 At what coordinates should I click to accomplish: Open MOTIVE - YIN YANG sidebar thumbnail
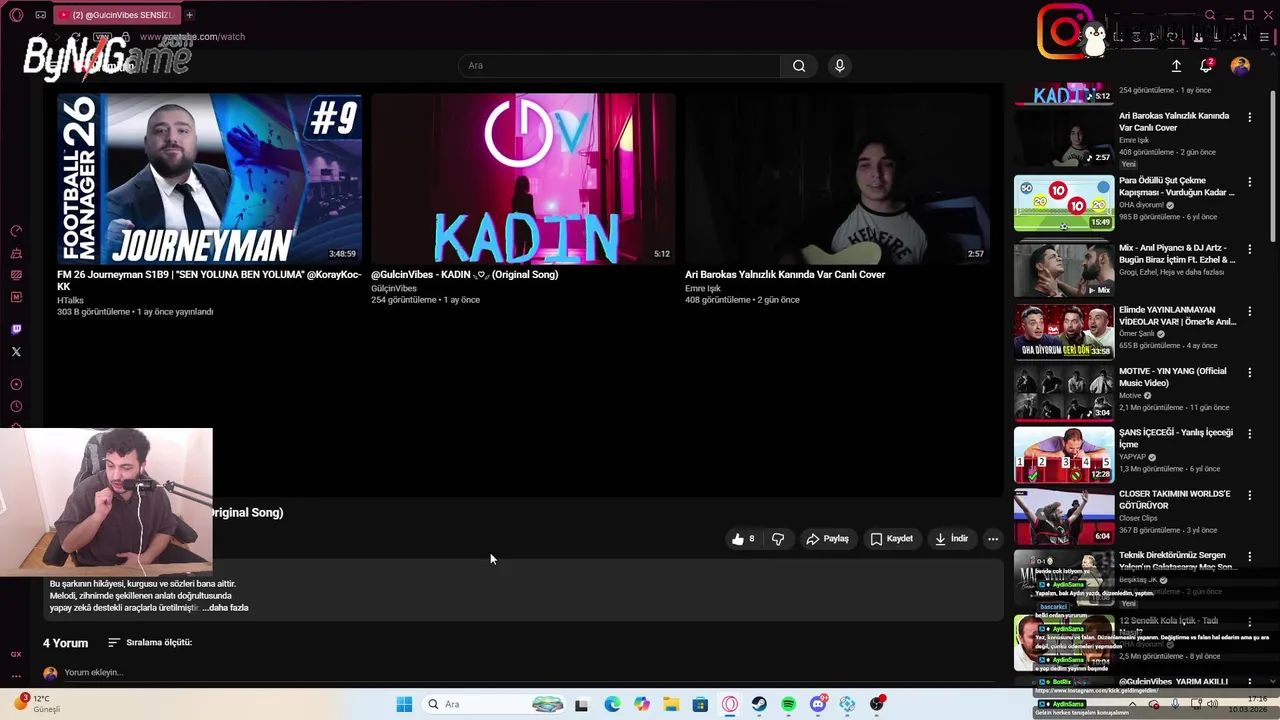tap(1064, 393)
